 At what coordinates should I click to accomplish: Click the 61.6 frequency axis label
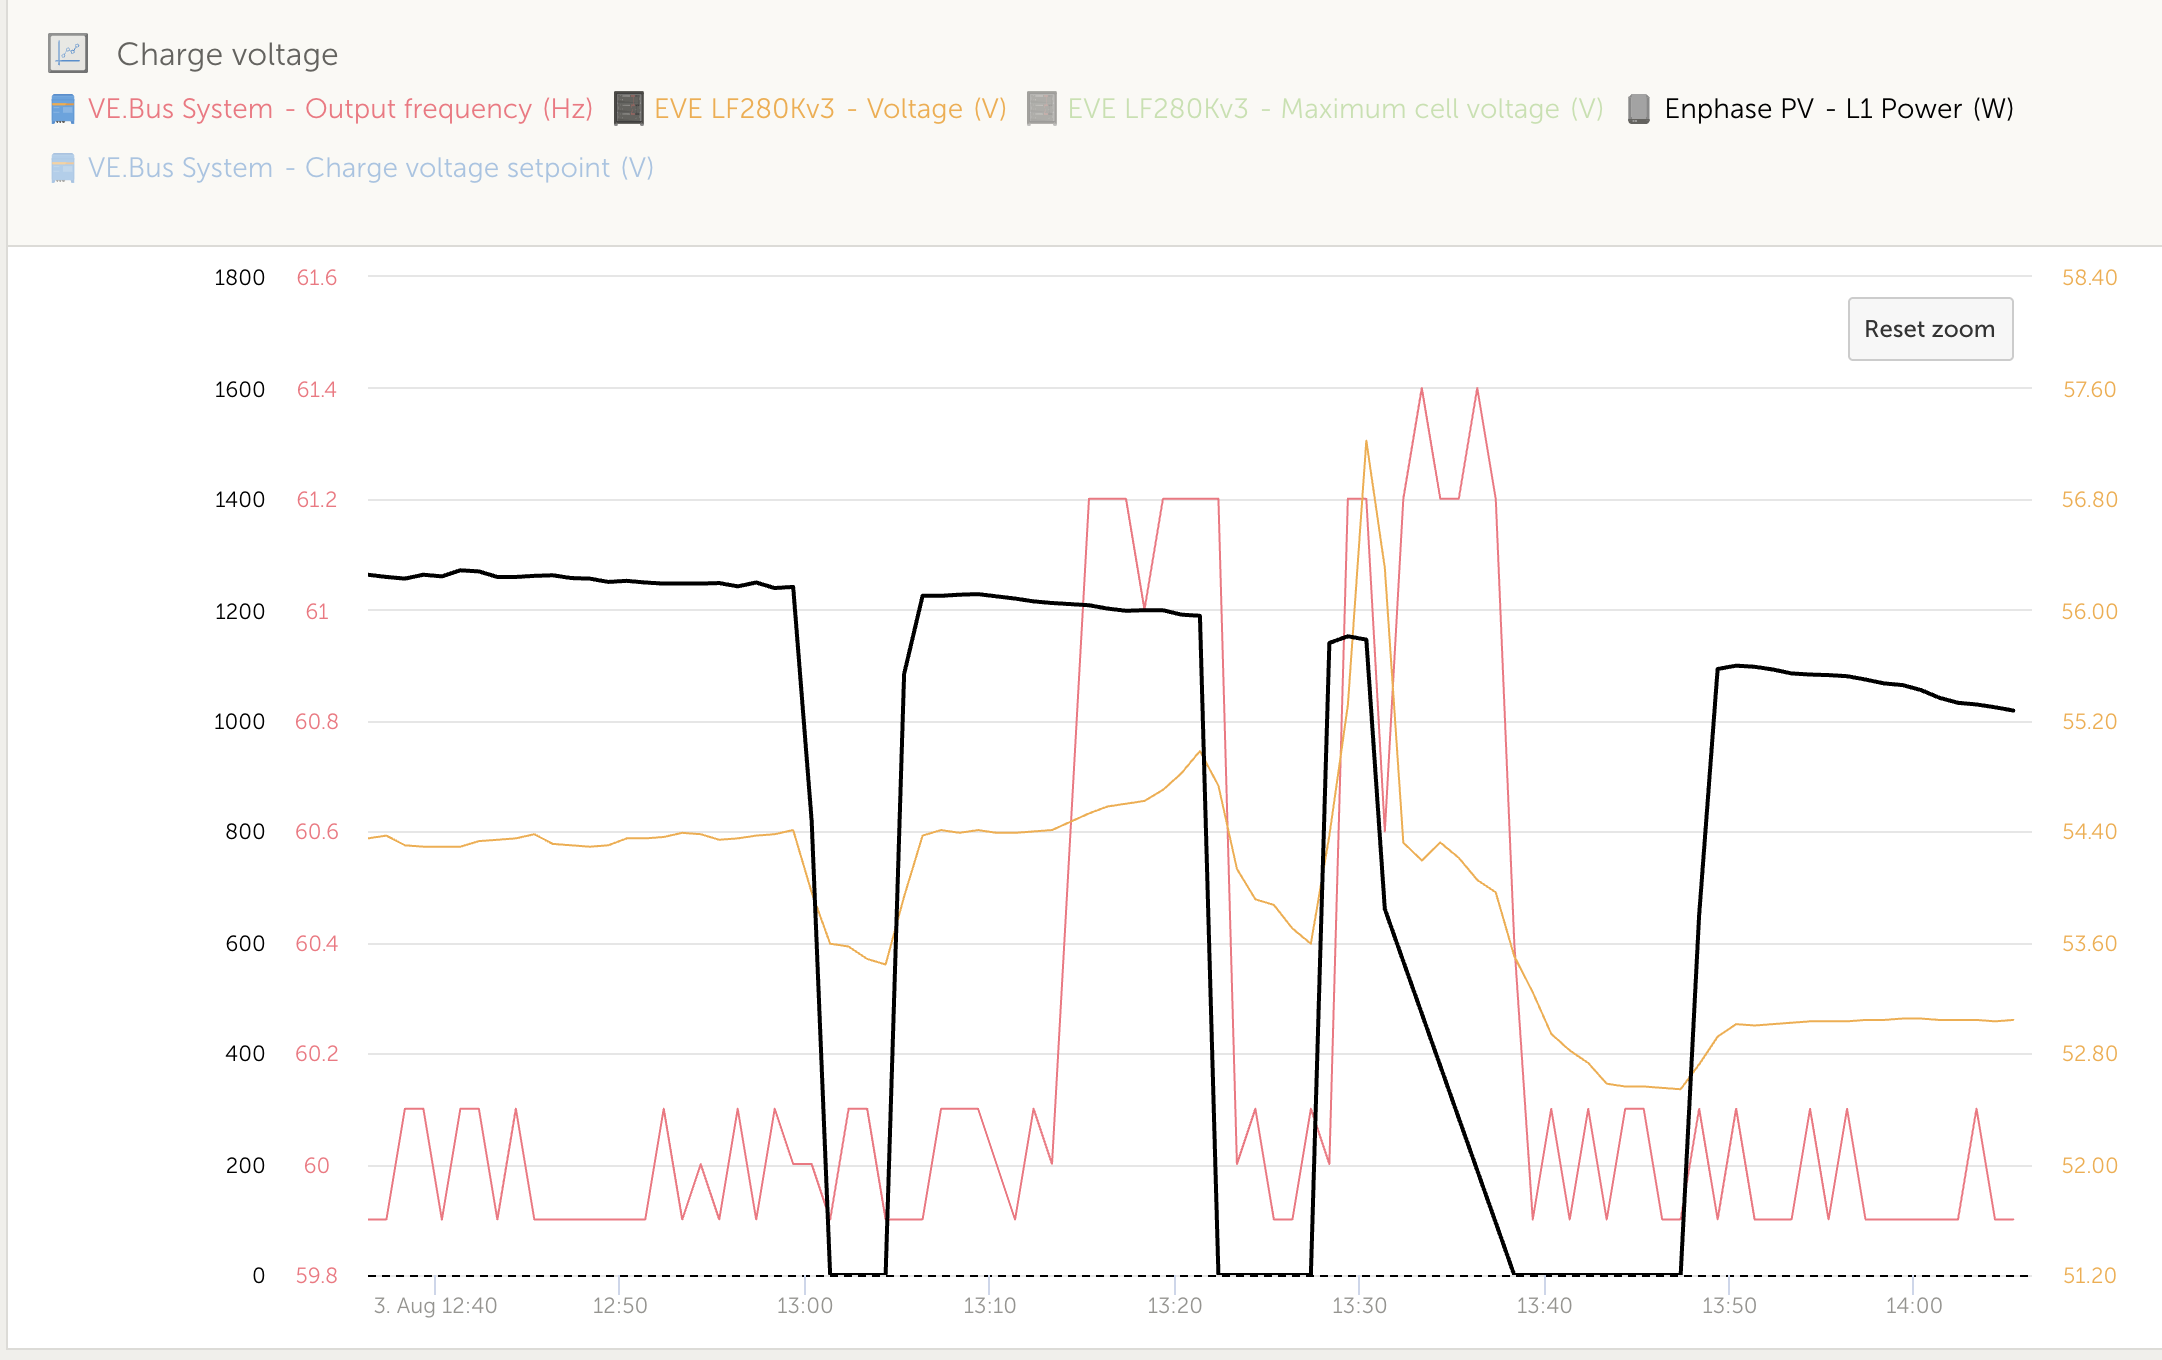click(x=316, y=278)
